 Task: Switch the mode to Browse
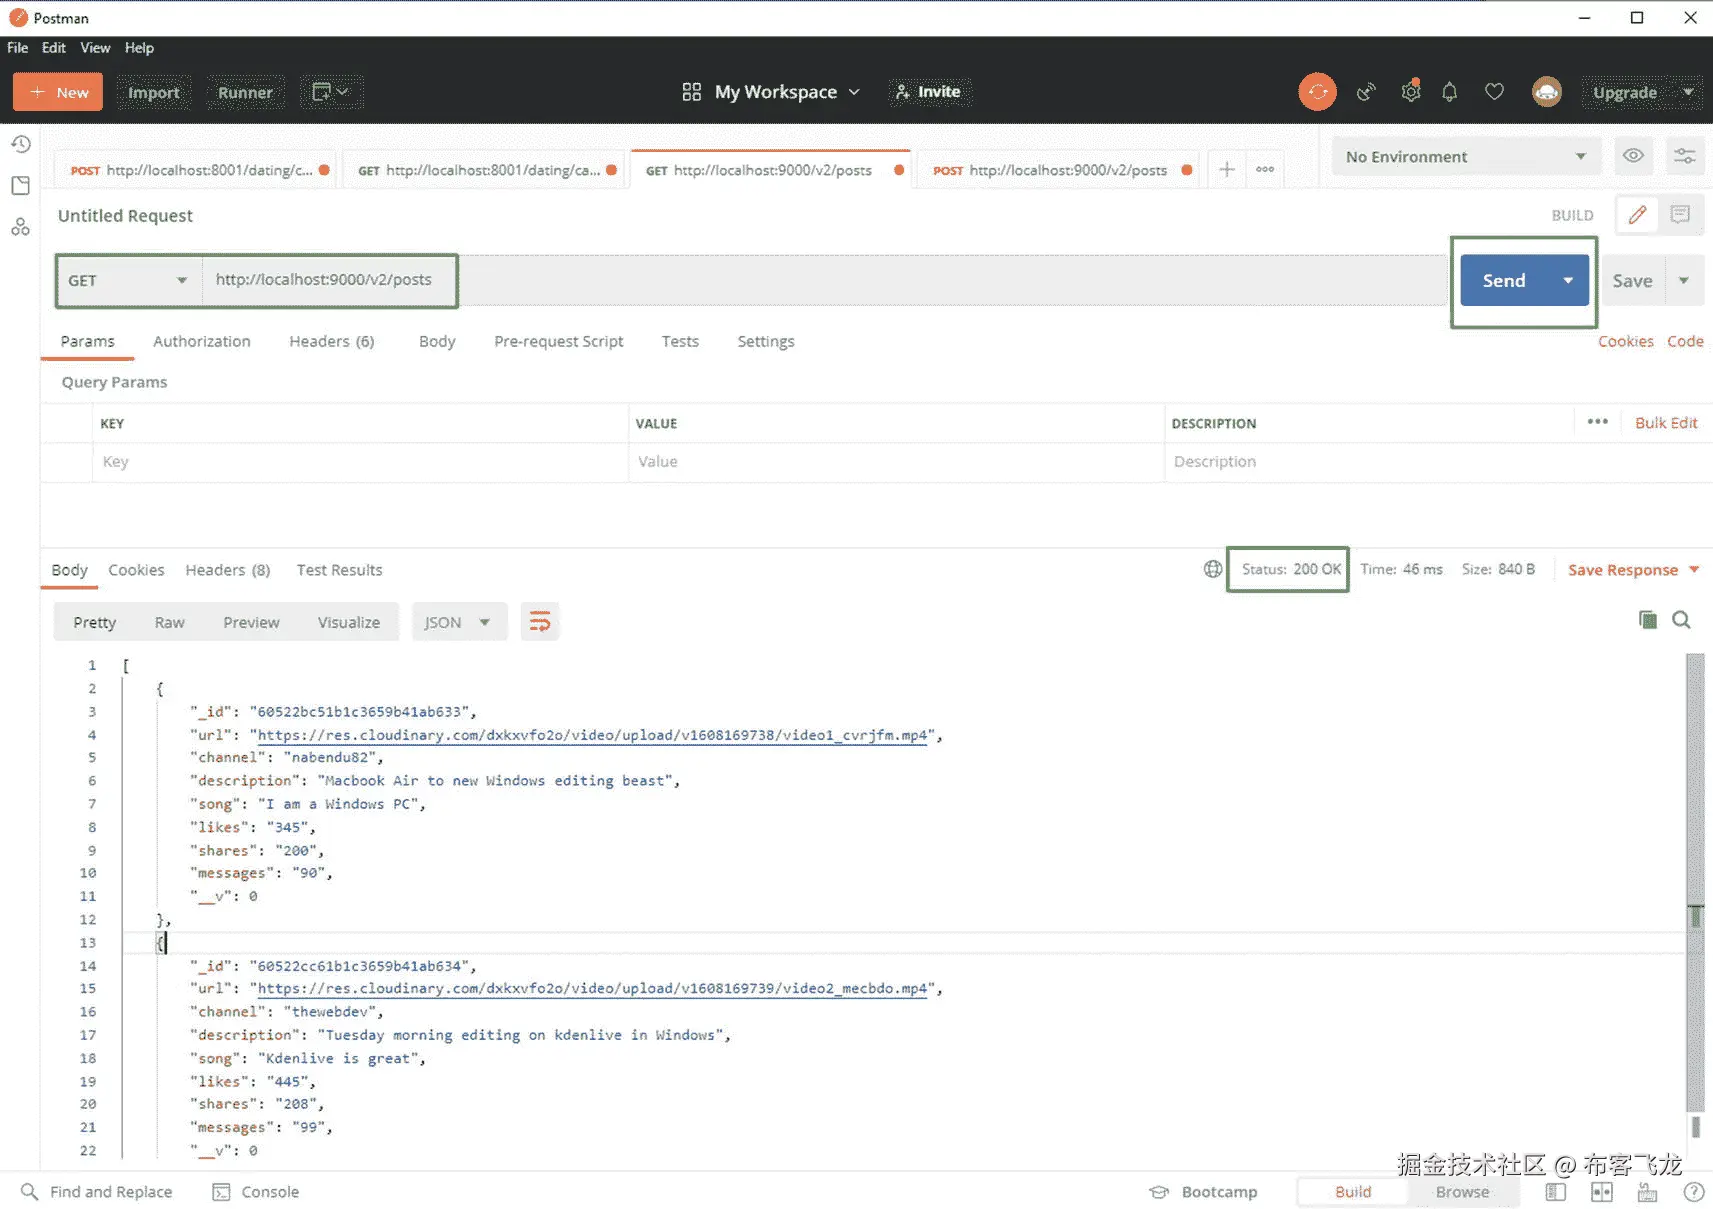point(1463,1192)
